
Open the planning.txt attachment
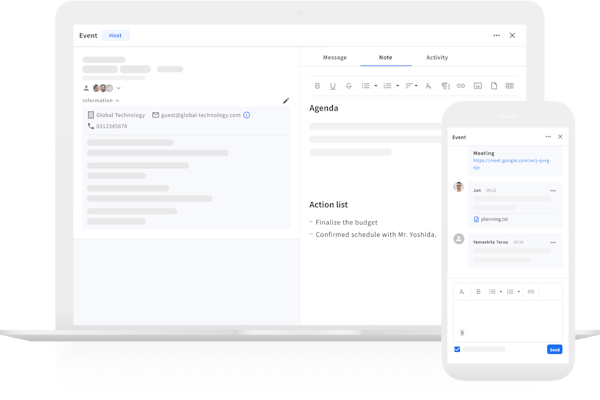[x=495, y=218]
